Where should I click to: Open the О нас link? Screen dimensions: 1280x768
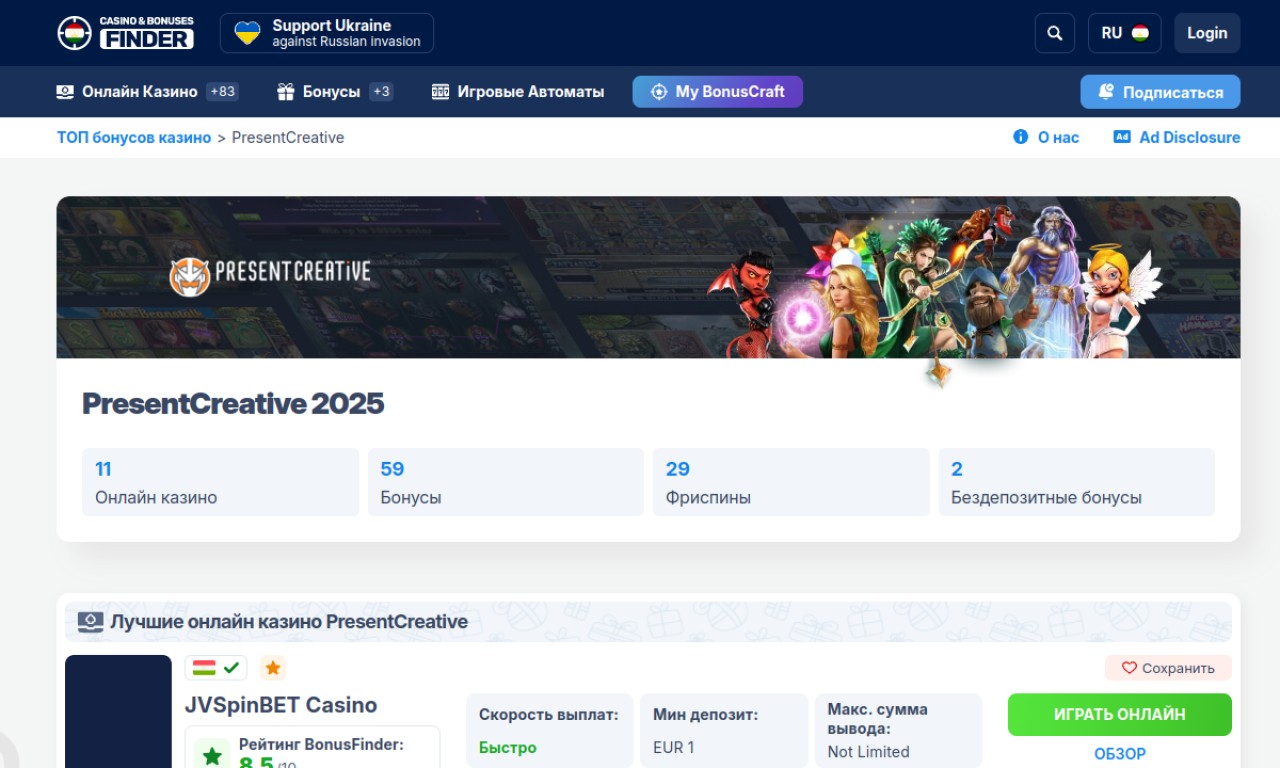tap(1047, 137)
